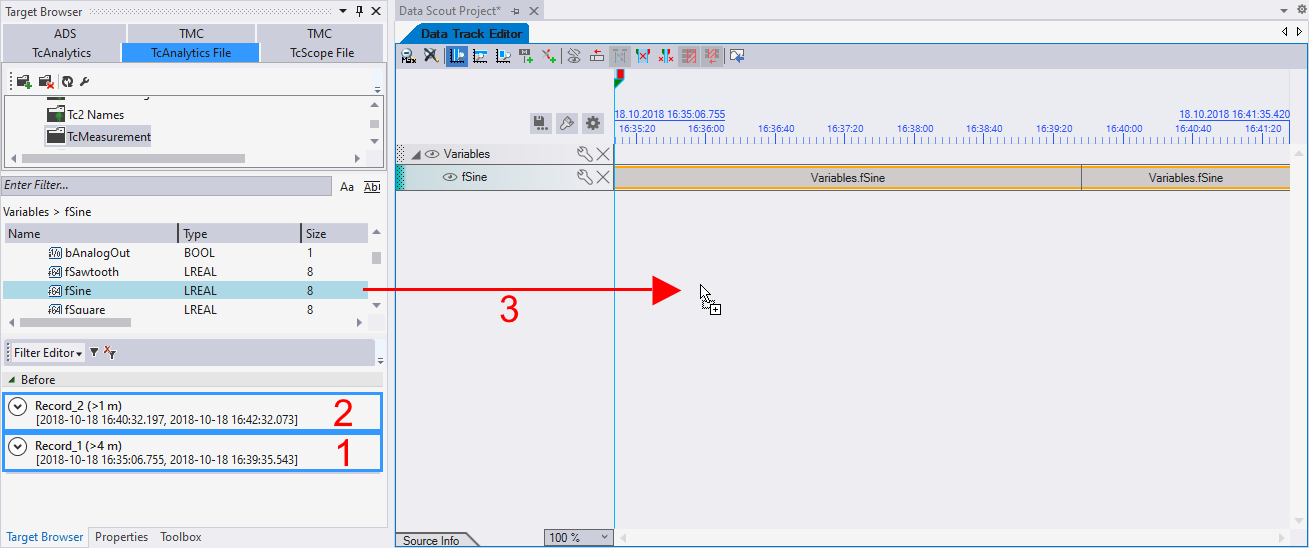Click the save disk icon above the tracks
This screenshot has width=1309, height=548.
(x=540, y=123)
